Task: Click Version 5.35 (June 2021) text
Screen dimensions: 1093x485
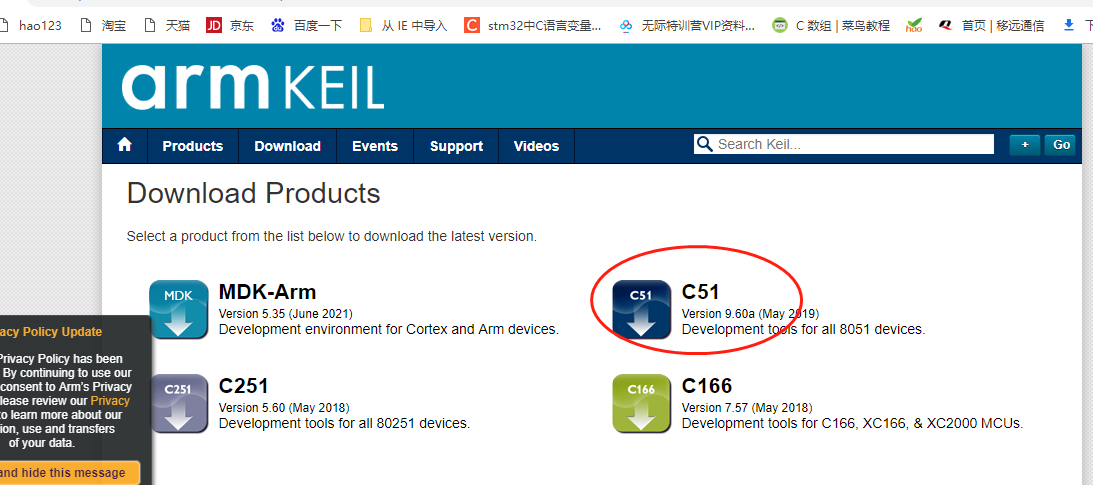Action: (286, 313)
